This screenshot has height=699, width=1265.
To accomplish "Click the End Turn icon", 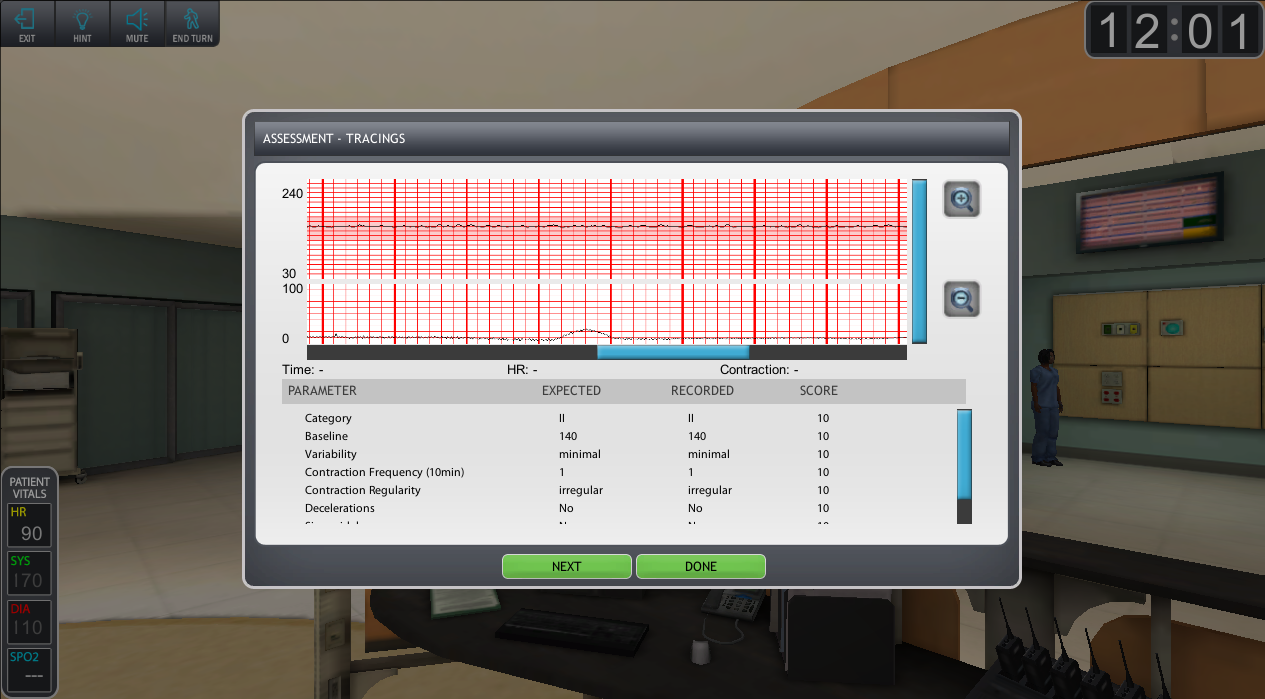I will (191, 24).
